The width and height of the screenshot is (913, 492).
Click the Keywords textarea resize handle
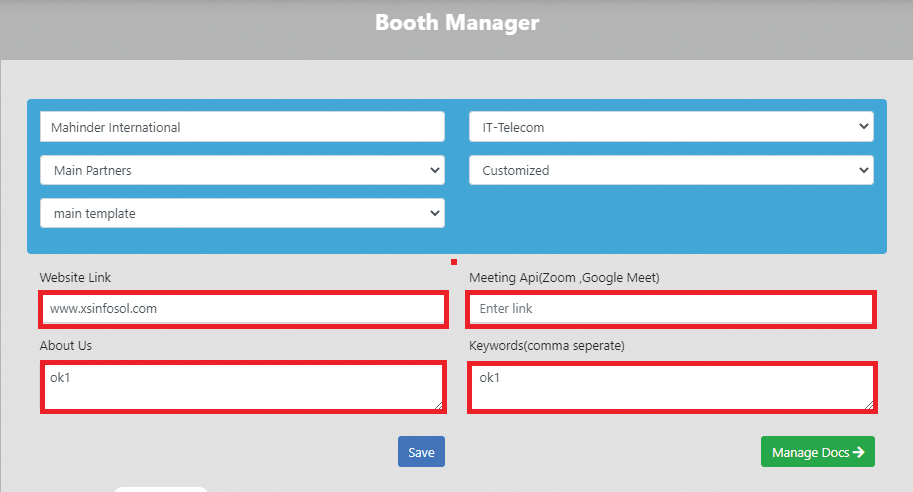coord(867,404)
